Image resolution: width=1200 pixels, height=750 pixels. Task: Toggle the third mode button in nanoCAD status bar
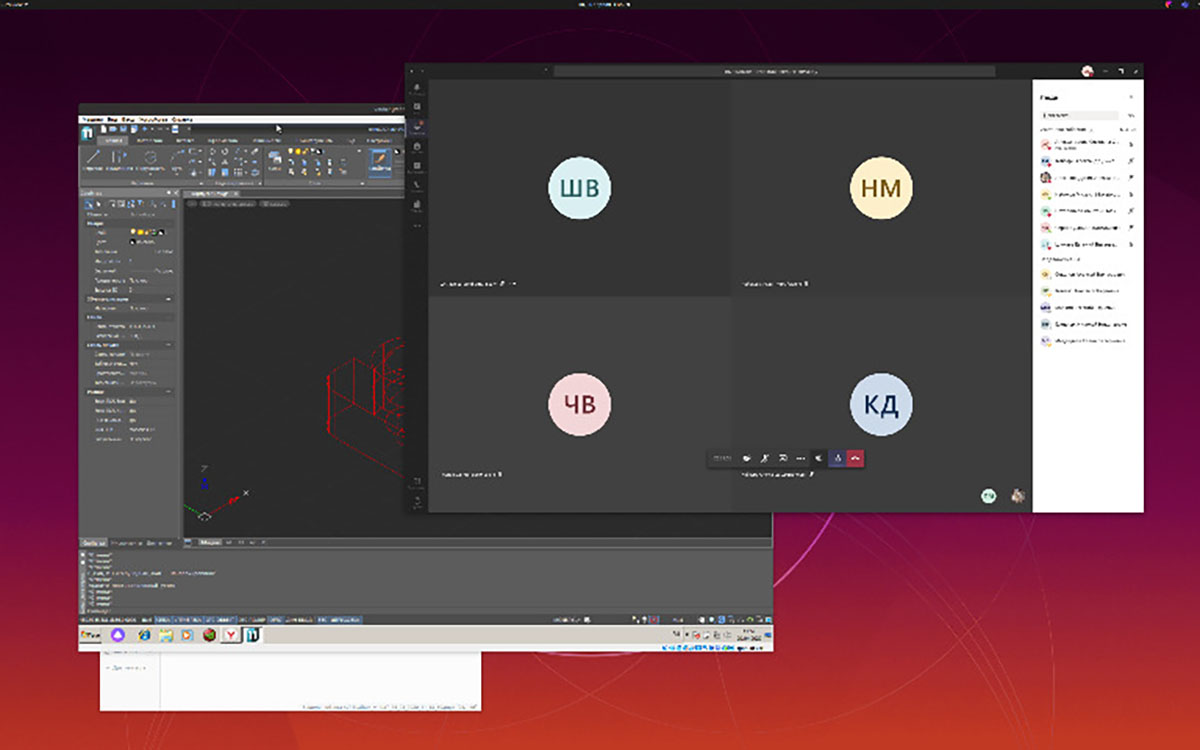188,620
